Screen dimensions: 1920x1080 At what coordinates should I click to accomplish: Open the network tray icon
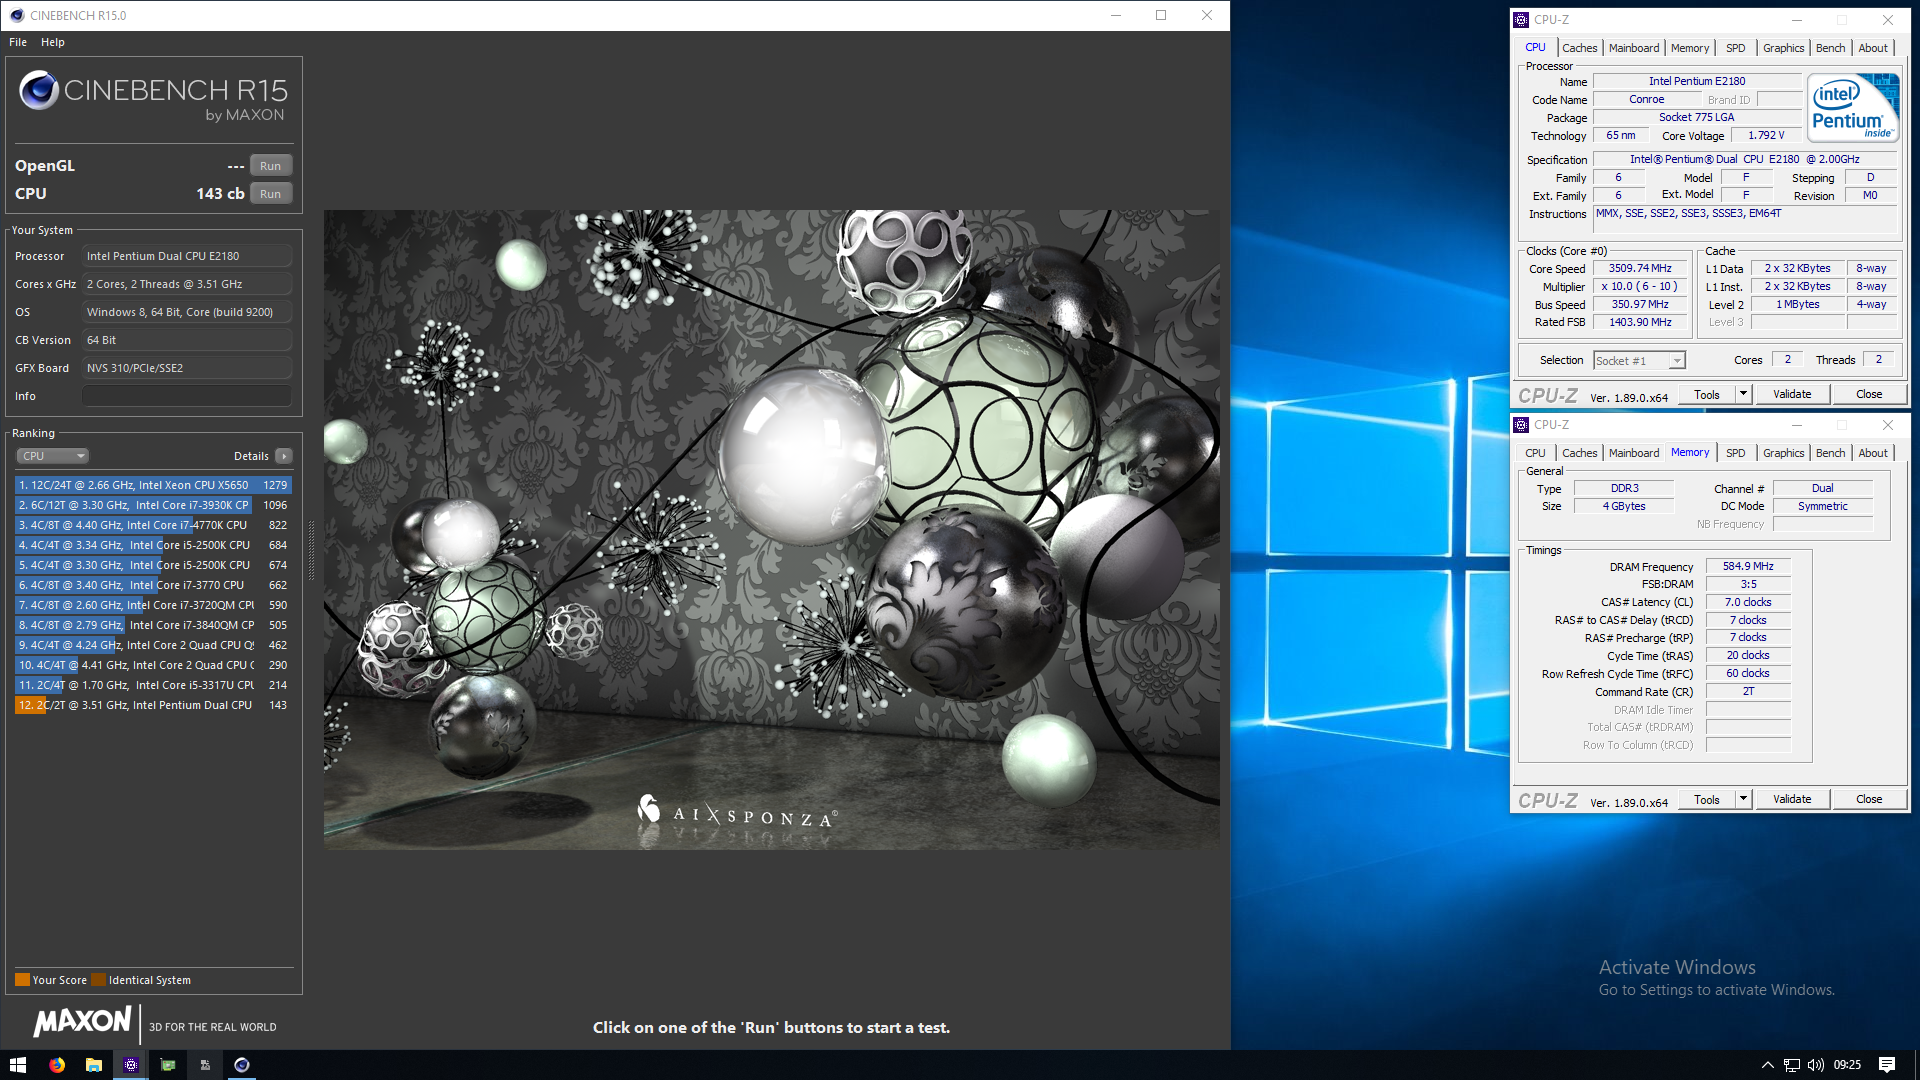[1792, 1065]
